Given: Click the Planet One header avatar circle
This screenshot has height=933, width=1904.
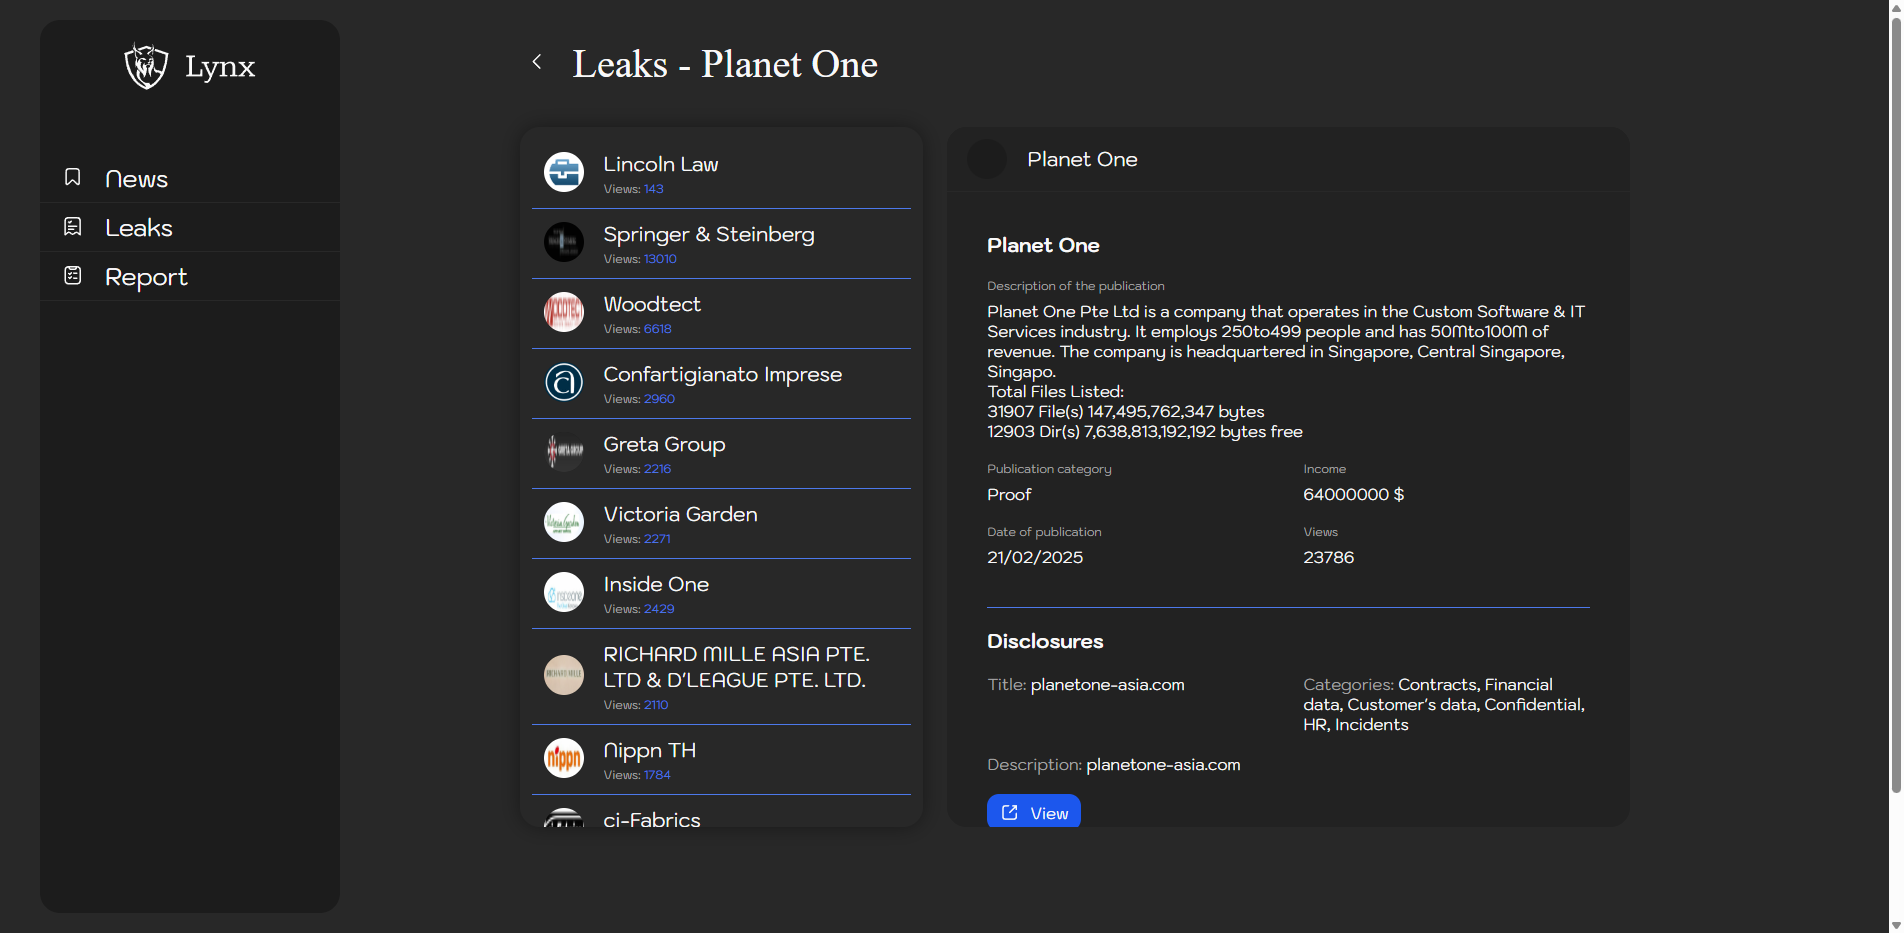Looking at the screenshot, I should pos(987,160).
